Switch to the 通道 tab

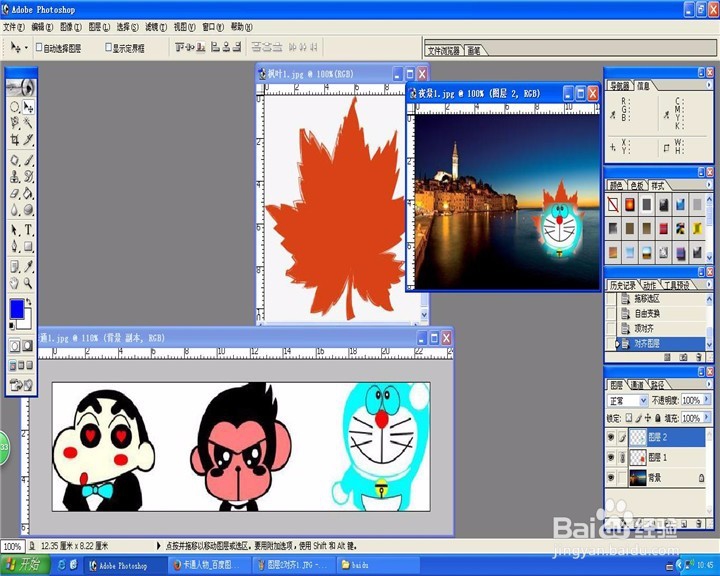[637, 384]
